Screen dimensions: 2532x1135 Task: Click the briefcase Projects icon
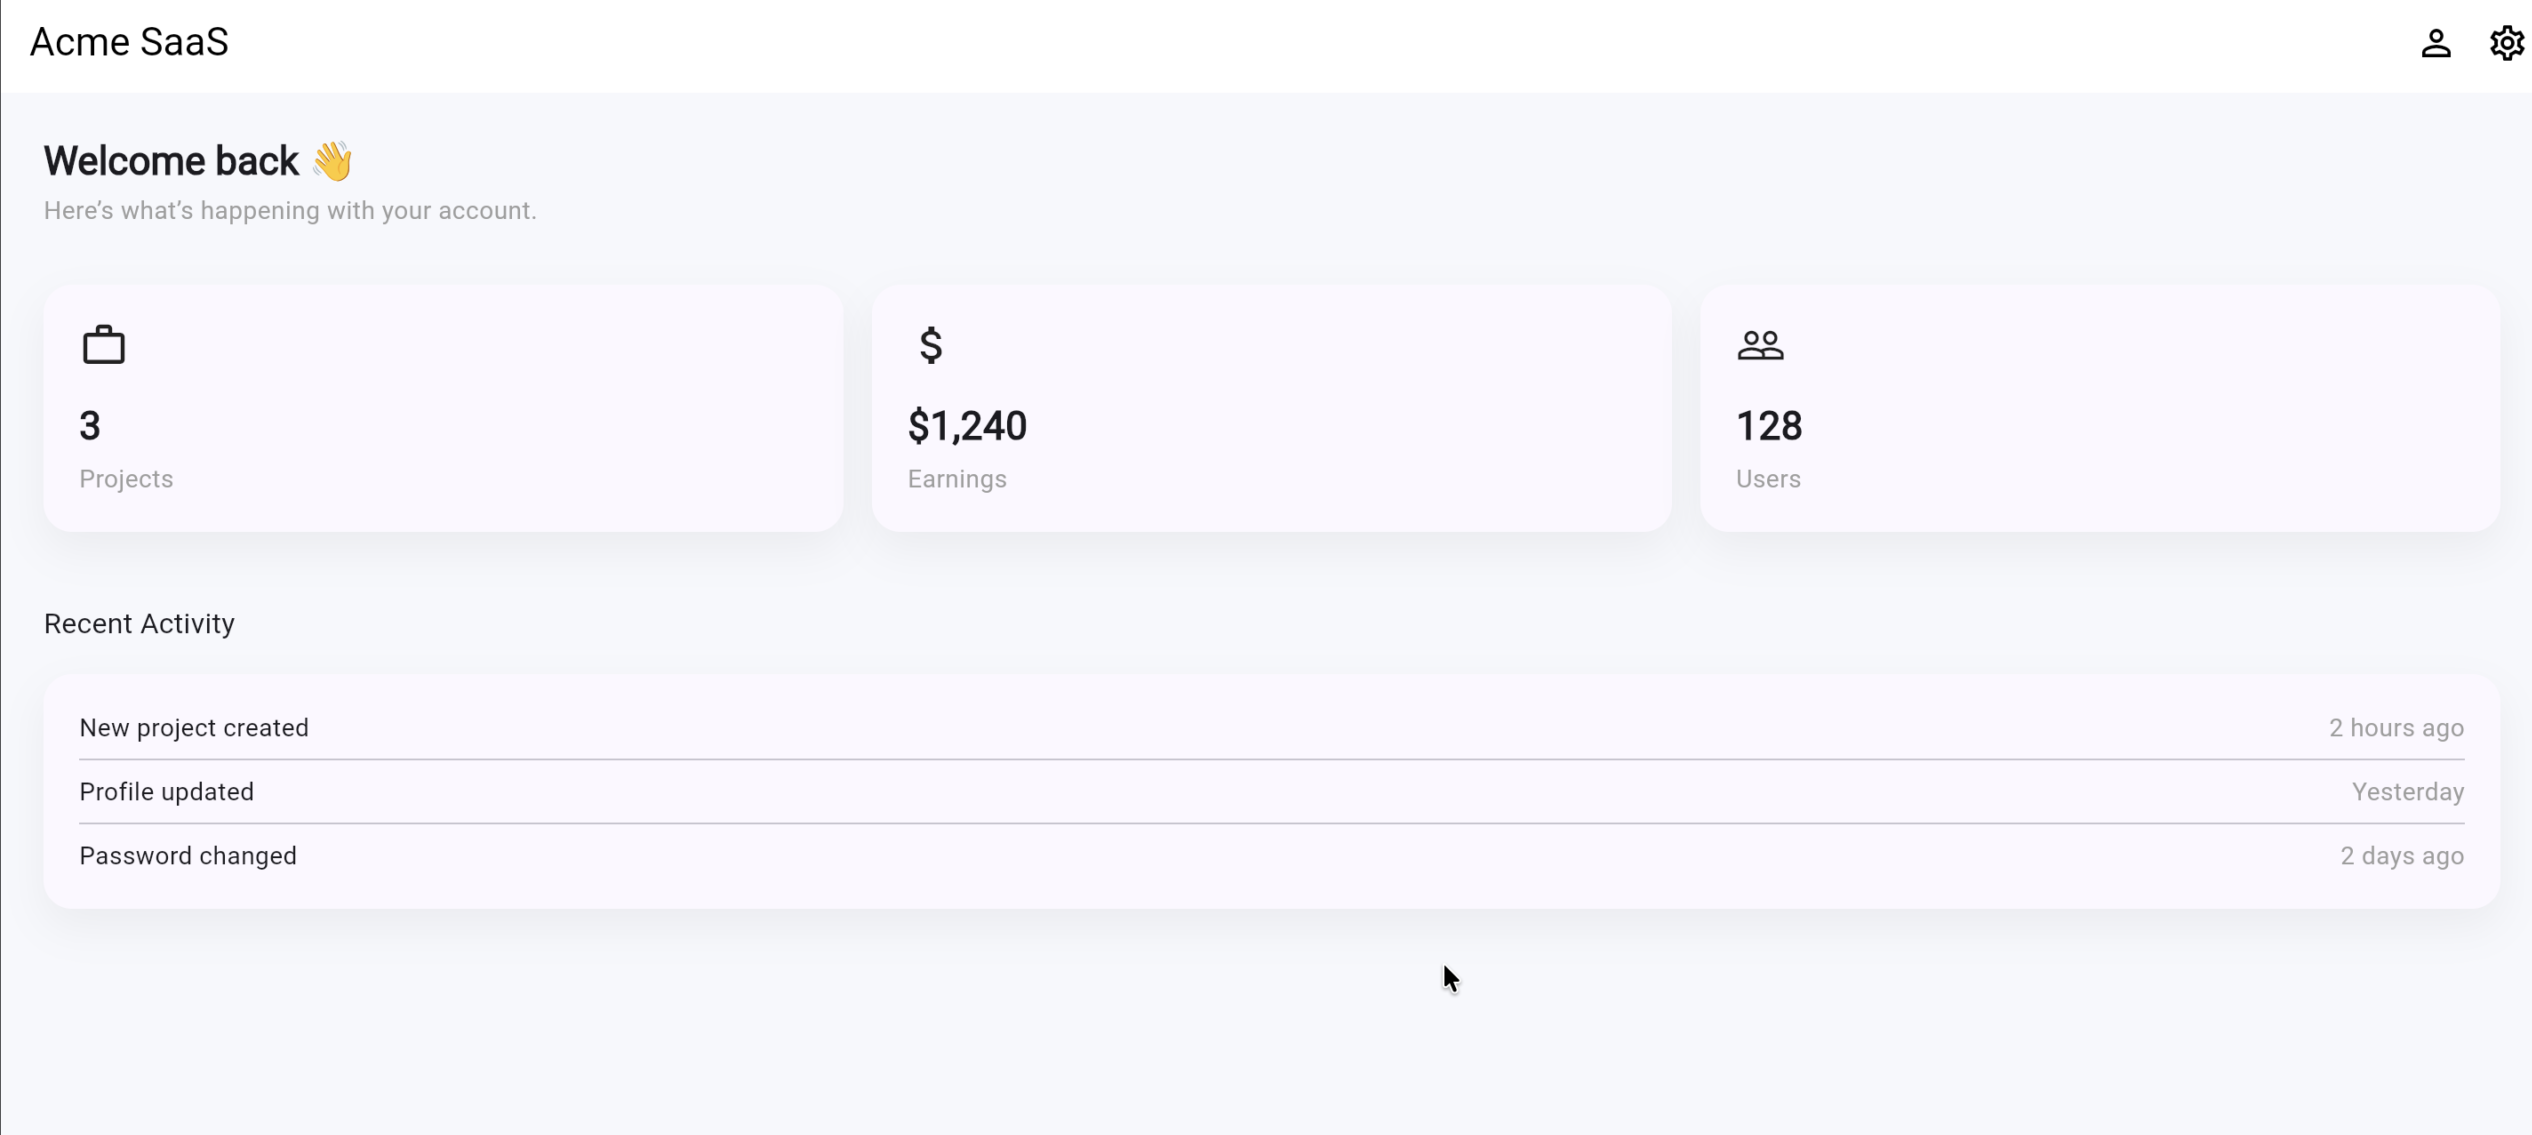[103, 345]
